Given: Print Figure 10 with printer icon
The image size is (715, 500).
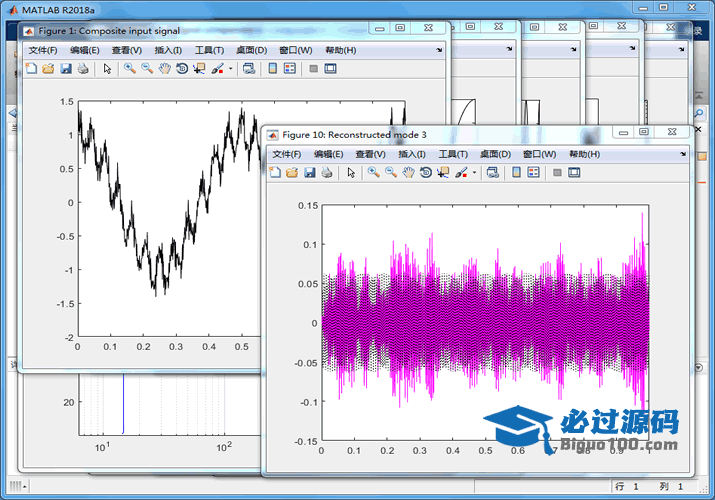Looking at the screenshot, I should (x=327, y=173).
